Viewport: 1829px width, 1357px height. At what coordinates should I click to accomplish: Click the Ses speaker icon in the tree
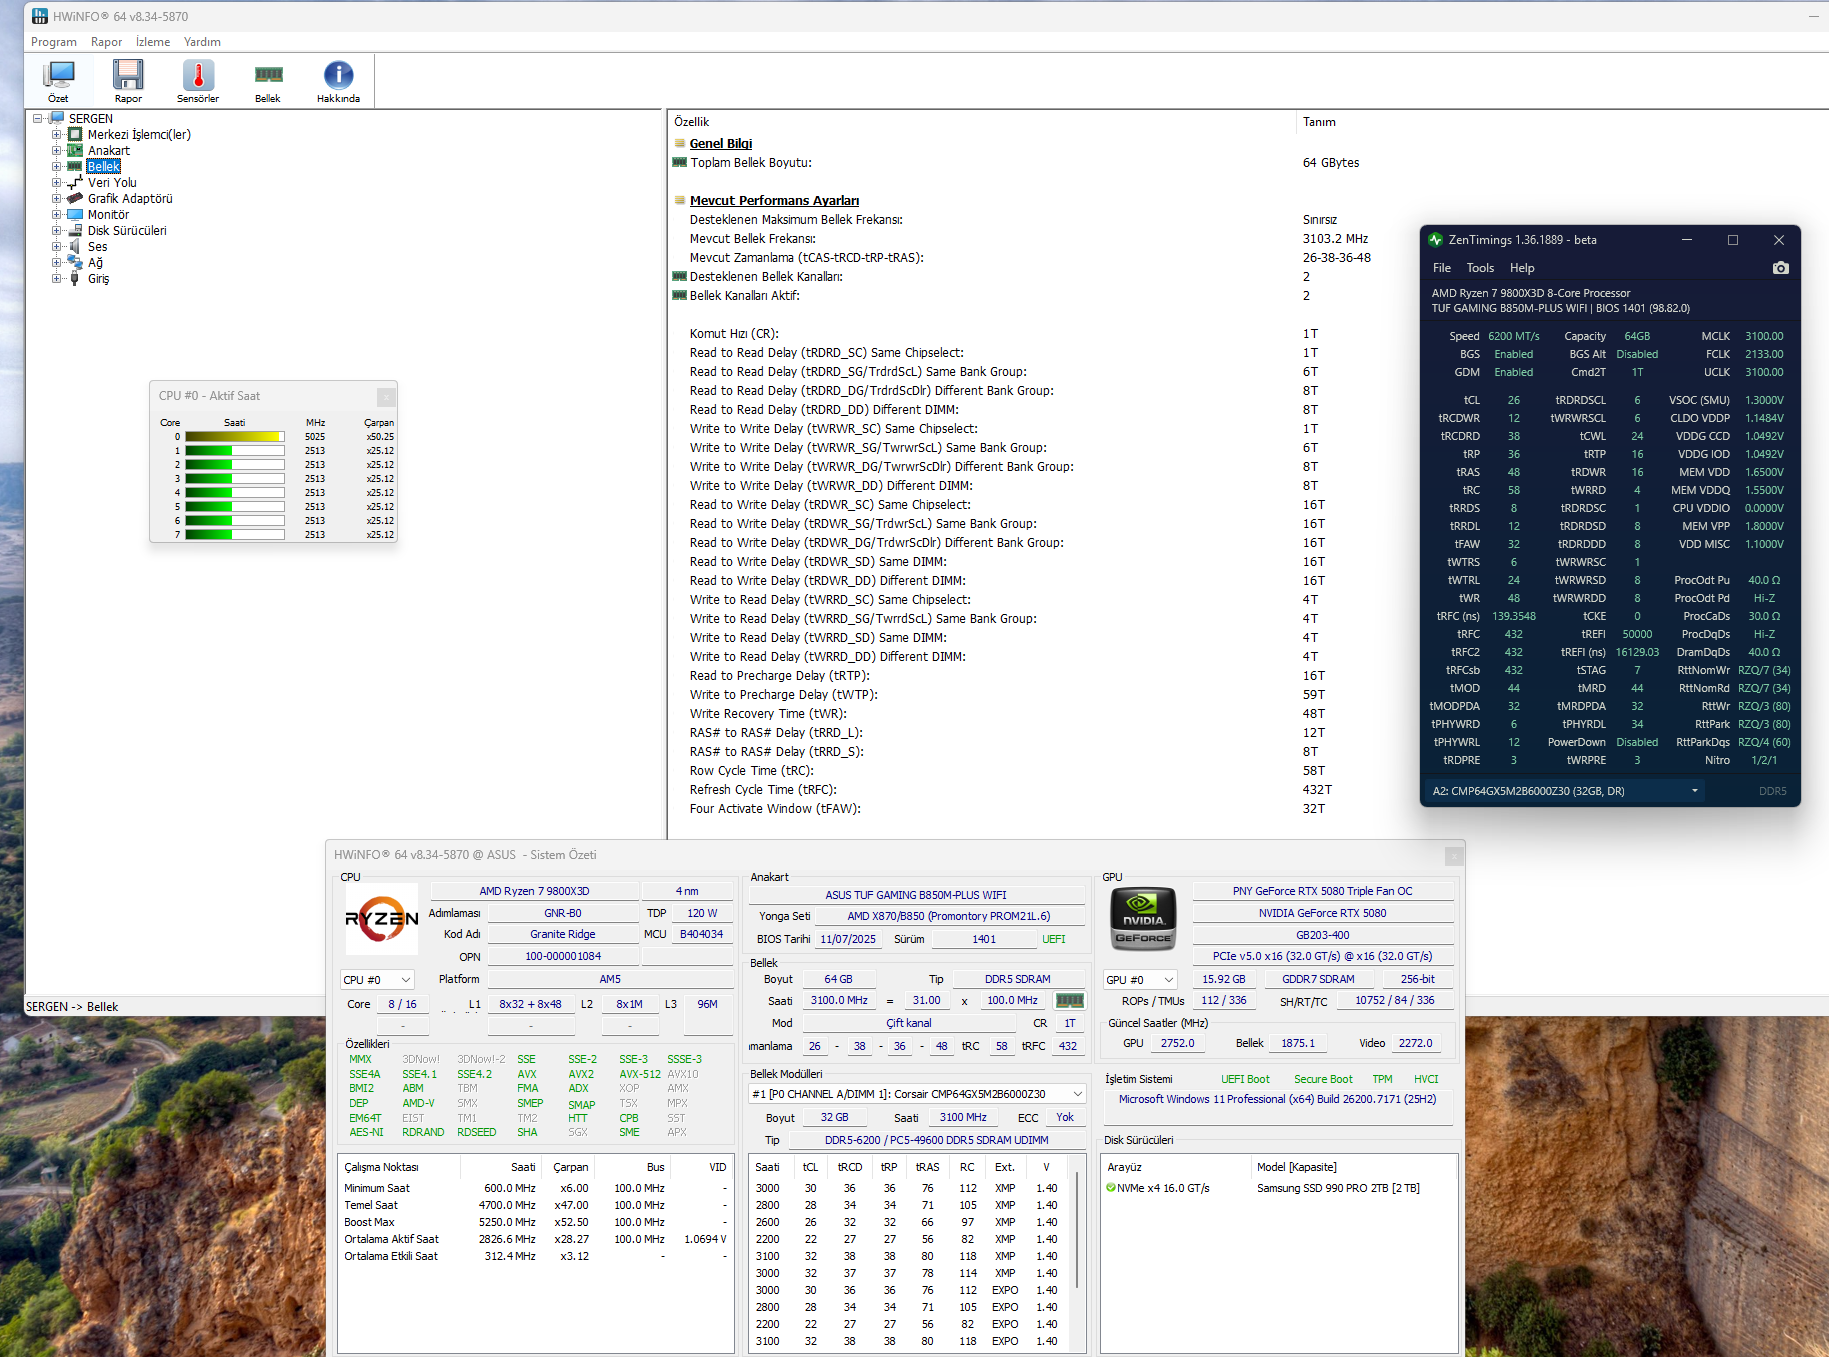[75, 246]
